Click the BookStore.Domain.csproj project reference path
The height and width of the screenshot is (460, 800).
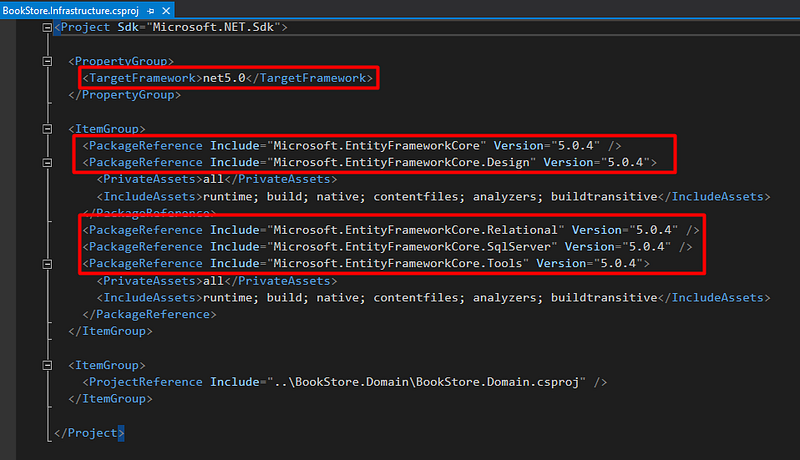(426, 382)
